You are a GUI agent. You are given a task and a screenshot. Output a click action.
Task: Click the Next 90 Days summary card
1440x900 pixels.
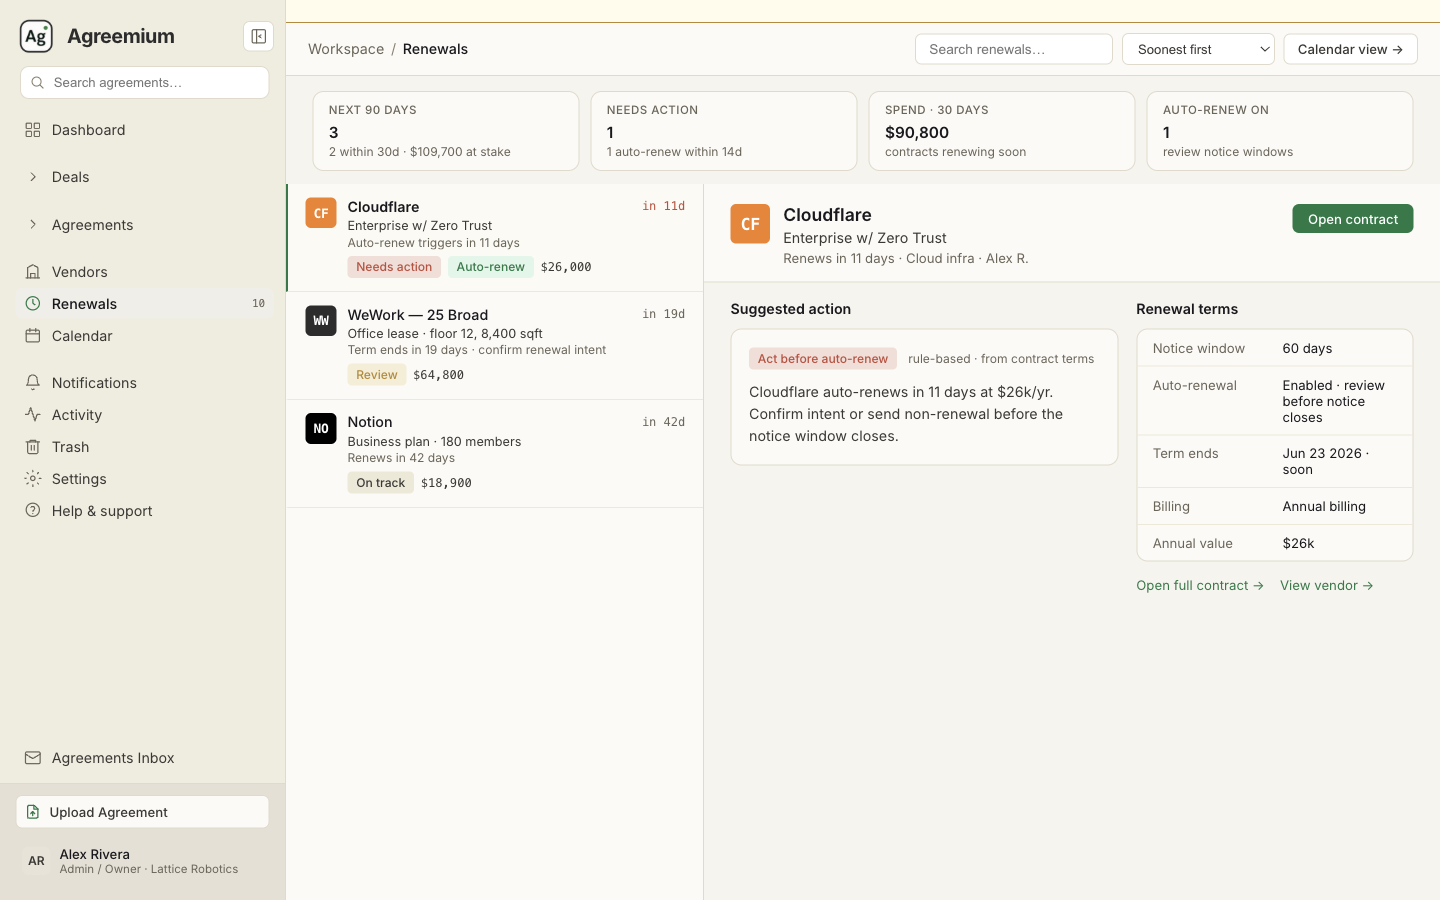tap(446, 131)
